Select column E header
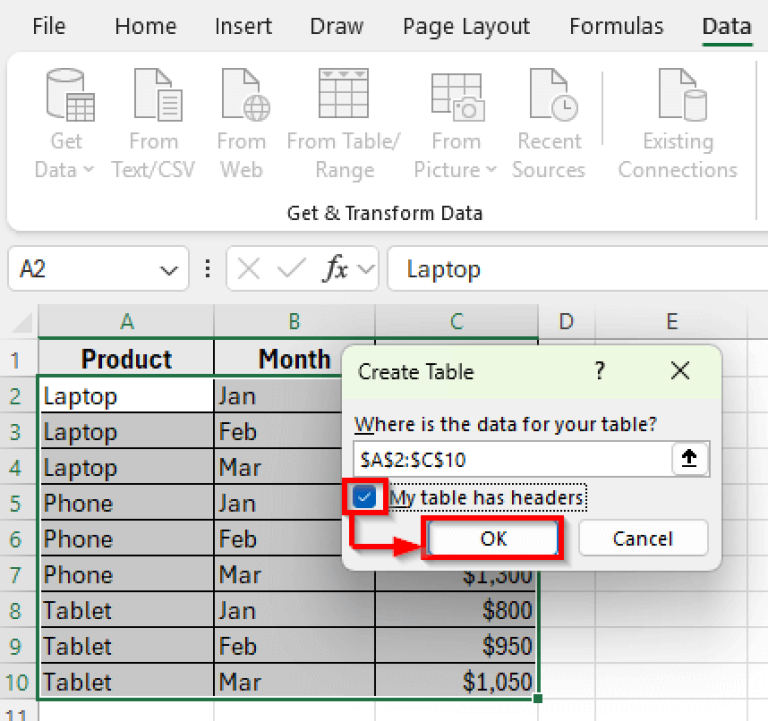768x721 pixels. [672, 321]
